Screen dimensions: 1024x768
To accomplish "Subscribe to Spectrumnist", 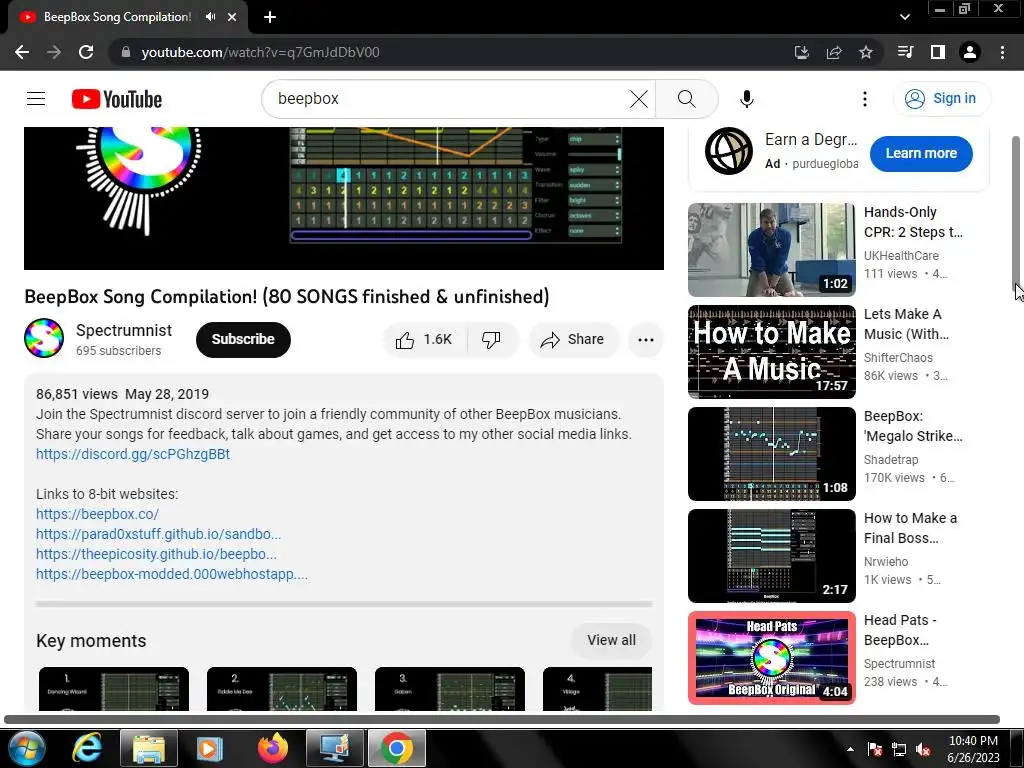I will pos(243,340).
